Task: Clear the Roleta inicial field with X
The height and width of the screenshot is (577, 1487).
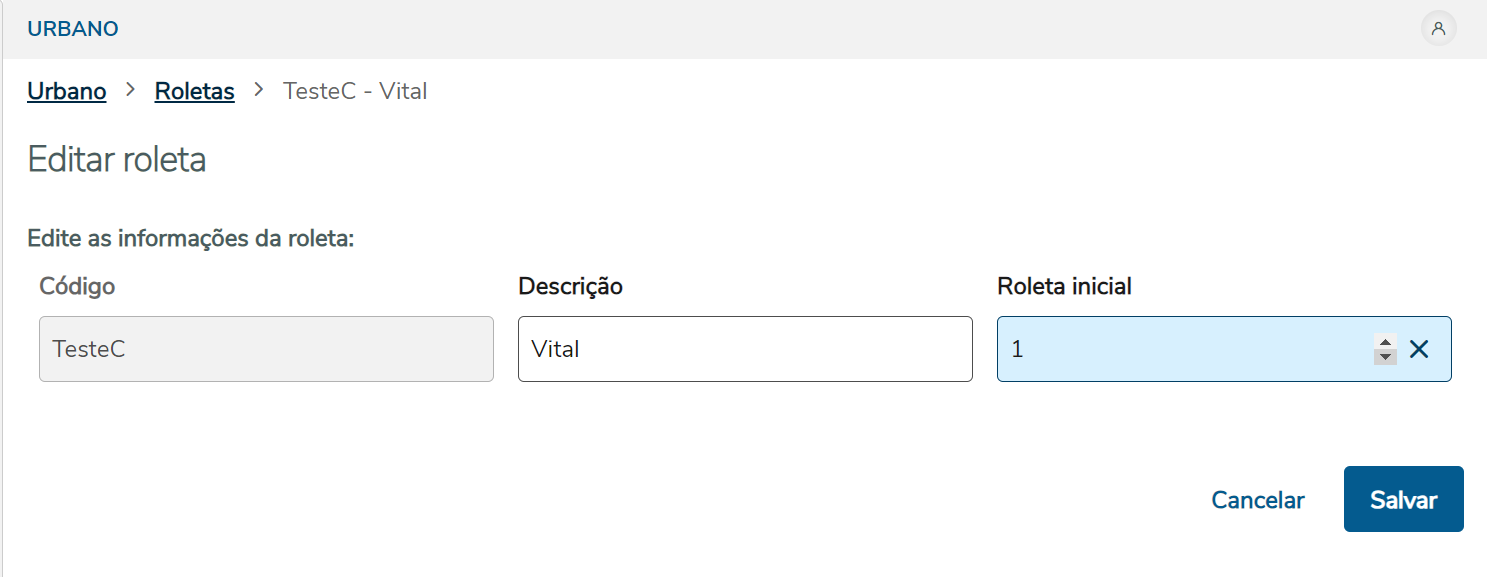Action: [x=1419, y=349]
